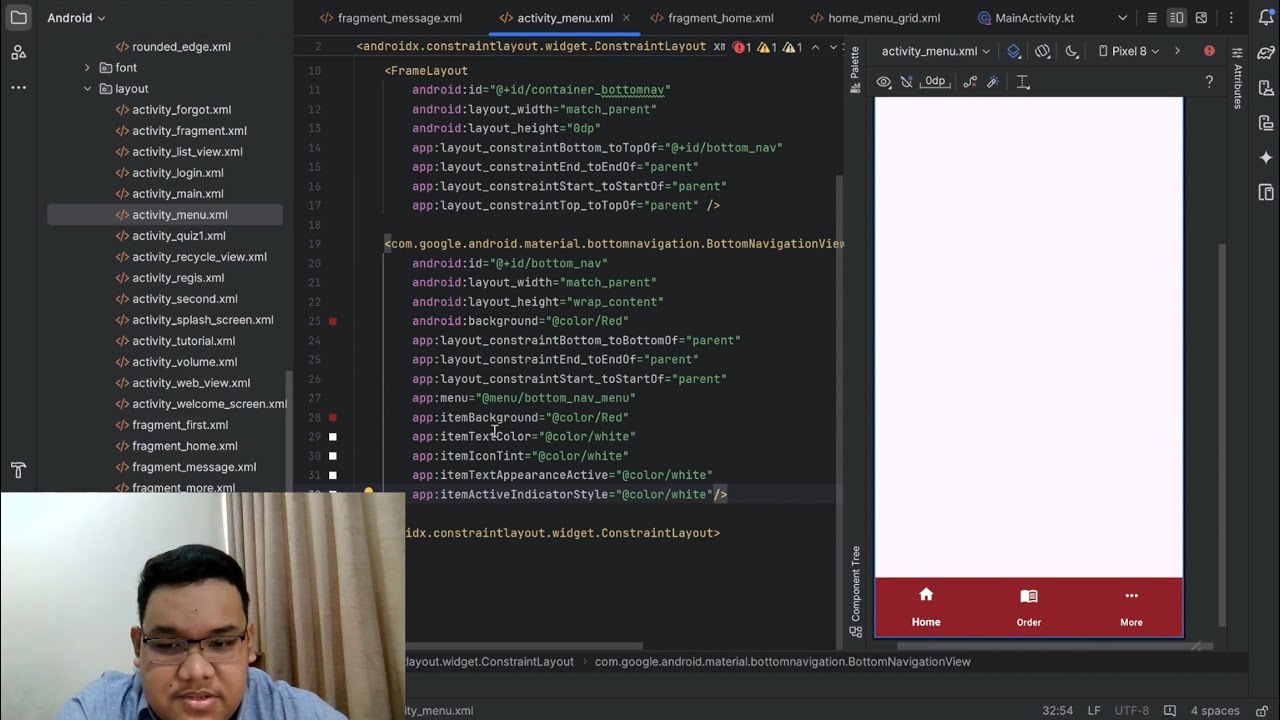Open the Pixel 8 device dropdown
This screenshot has width=1280, height=720.
pyautogui.click(x=1129, y=51)
